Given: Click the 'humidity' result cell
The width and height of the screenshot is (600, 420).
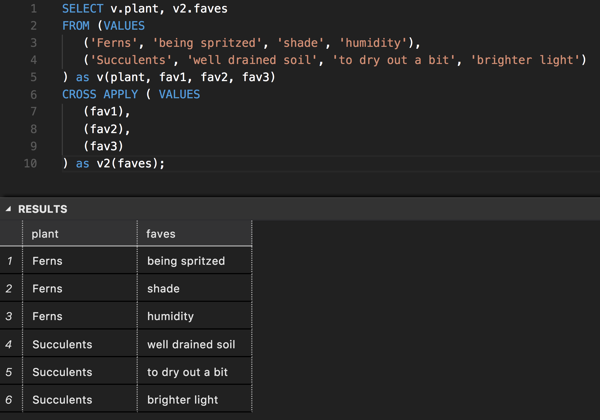Looking at the screenshot, I should (170, 316).
